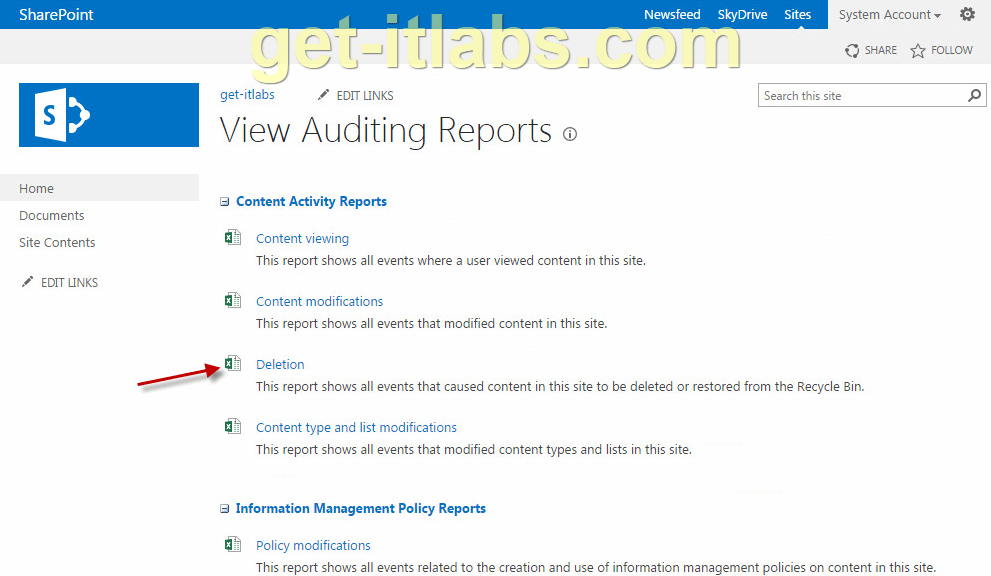Click the search magnifier icon
Screen dimensions: 991x576
pos(975,95)
